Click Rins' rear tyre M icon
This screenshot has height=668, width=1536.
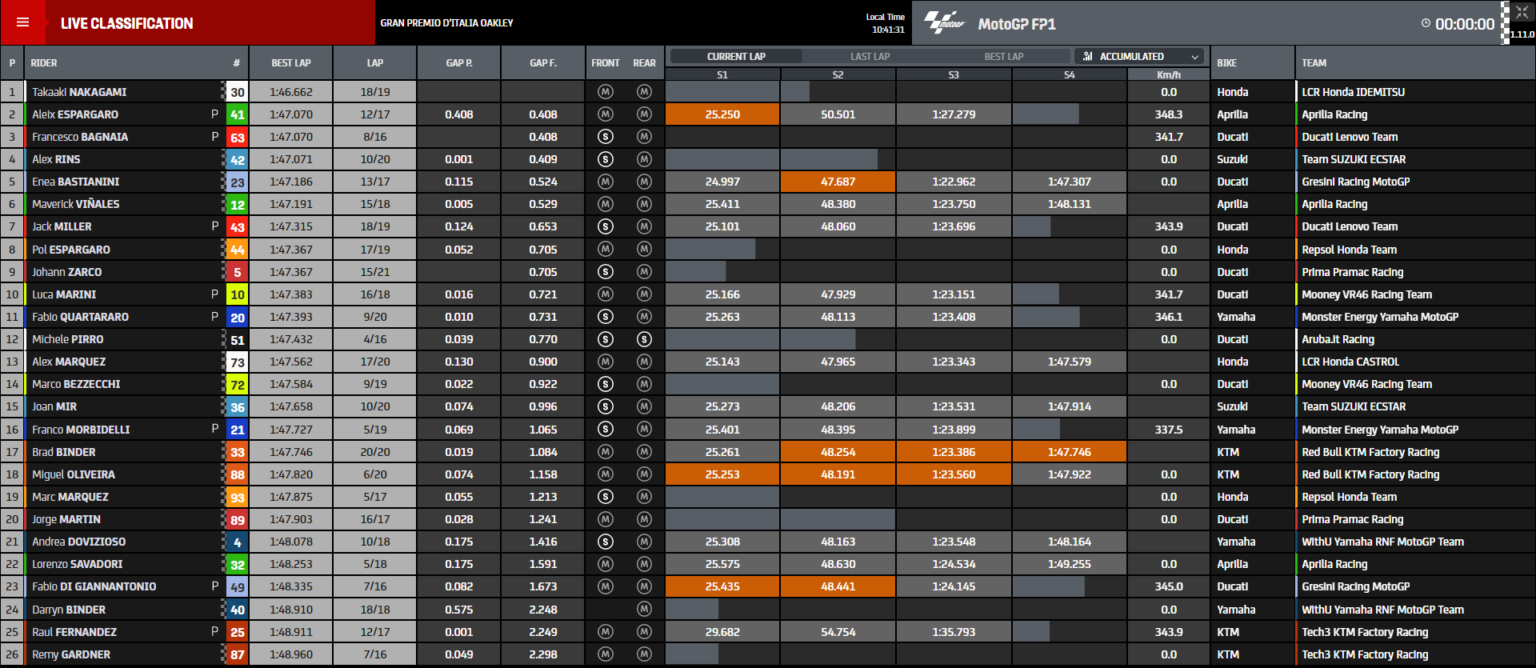(644, 159)
